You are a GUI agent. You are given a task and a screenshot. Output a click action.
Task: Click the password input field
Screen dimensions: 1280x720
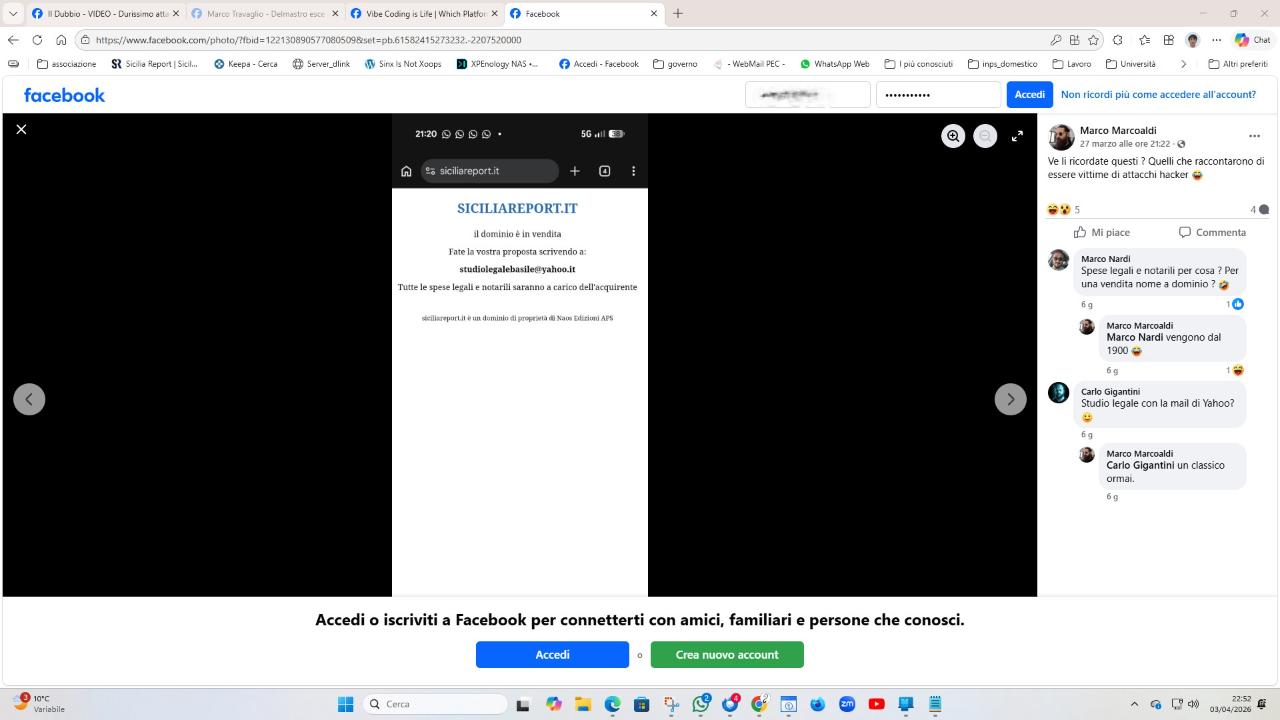[938, 95]
